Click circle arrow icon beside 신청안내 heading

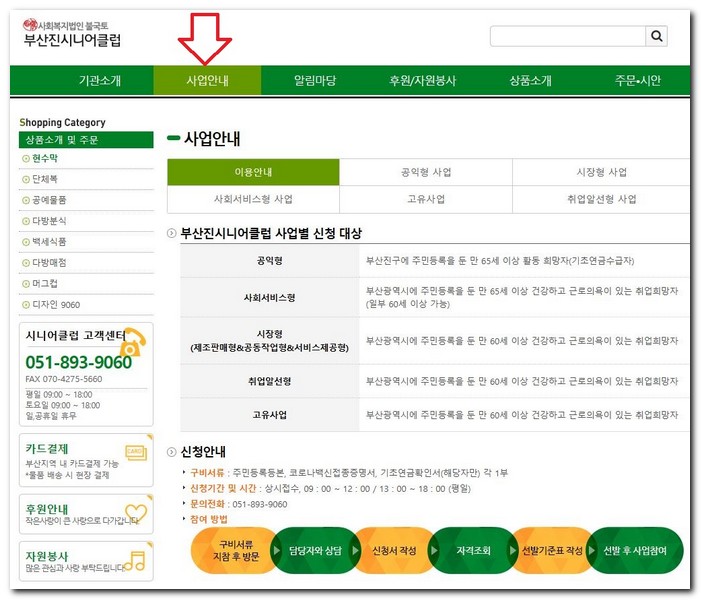171,452
